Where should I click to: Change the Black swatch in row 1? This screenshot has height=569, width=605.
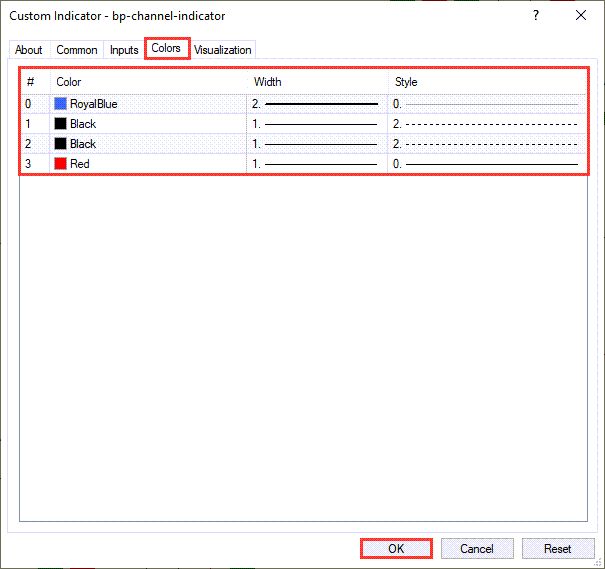(60, 124)
